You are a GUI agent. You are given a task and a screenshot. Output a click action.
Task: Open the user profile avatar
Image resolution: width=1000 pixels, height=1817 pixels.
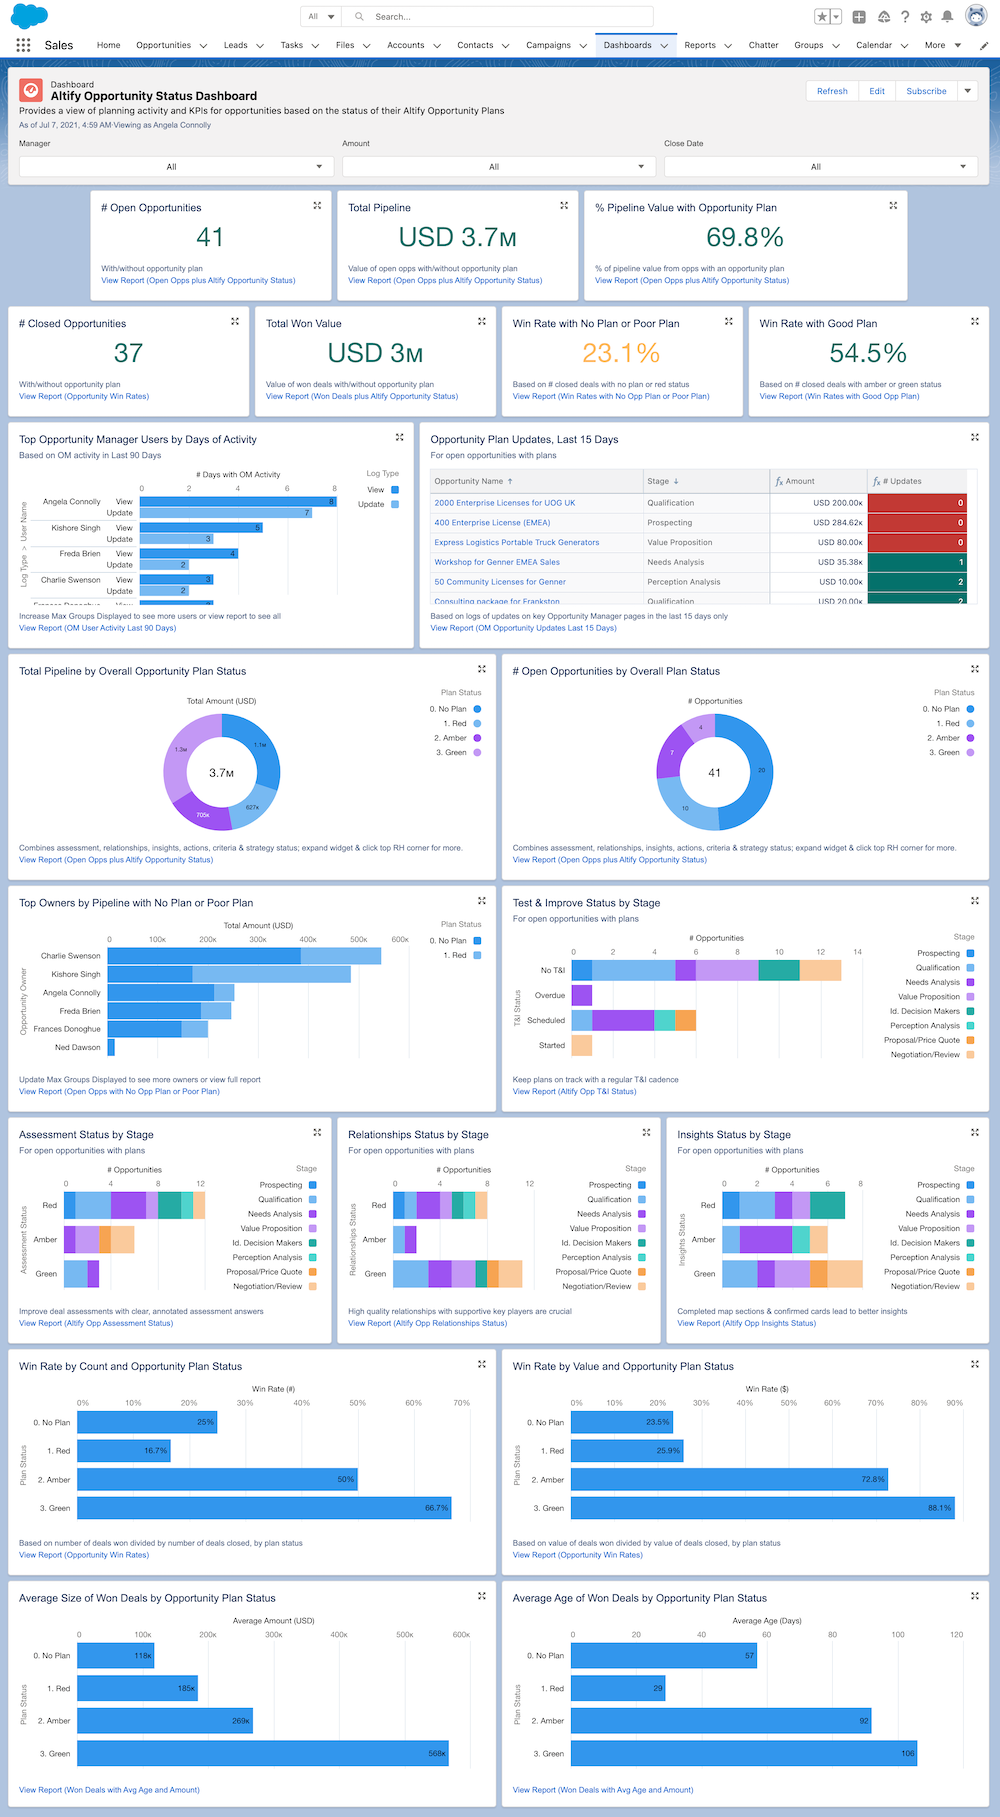coord(976,16)
